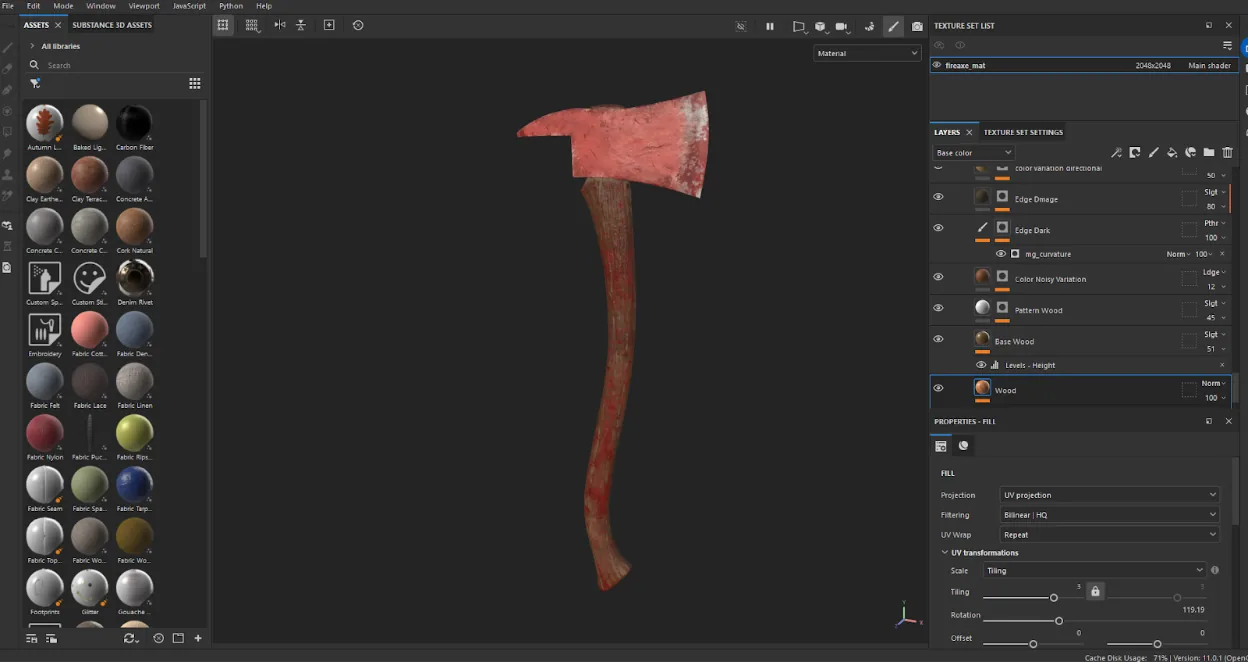
Task: Open the lazy mouse grid dropdown icon
Action: (251, 25)
